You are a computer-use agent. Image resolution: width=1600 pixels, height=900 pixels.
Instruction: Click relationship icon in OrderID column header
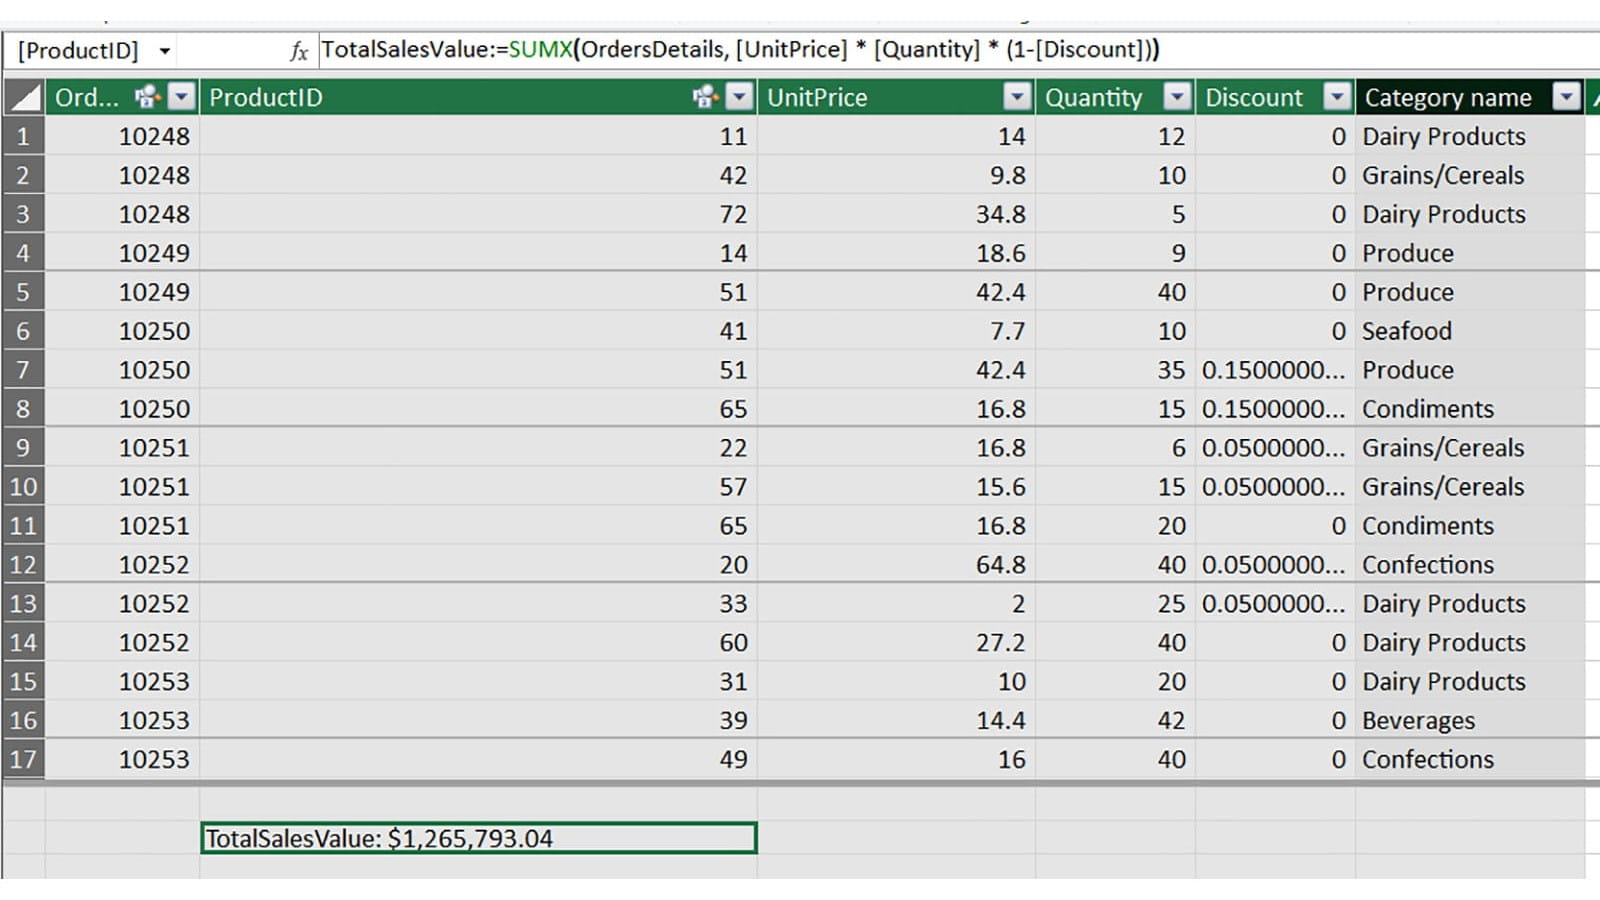[x=147, y=97]
